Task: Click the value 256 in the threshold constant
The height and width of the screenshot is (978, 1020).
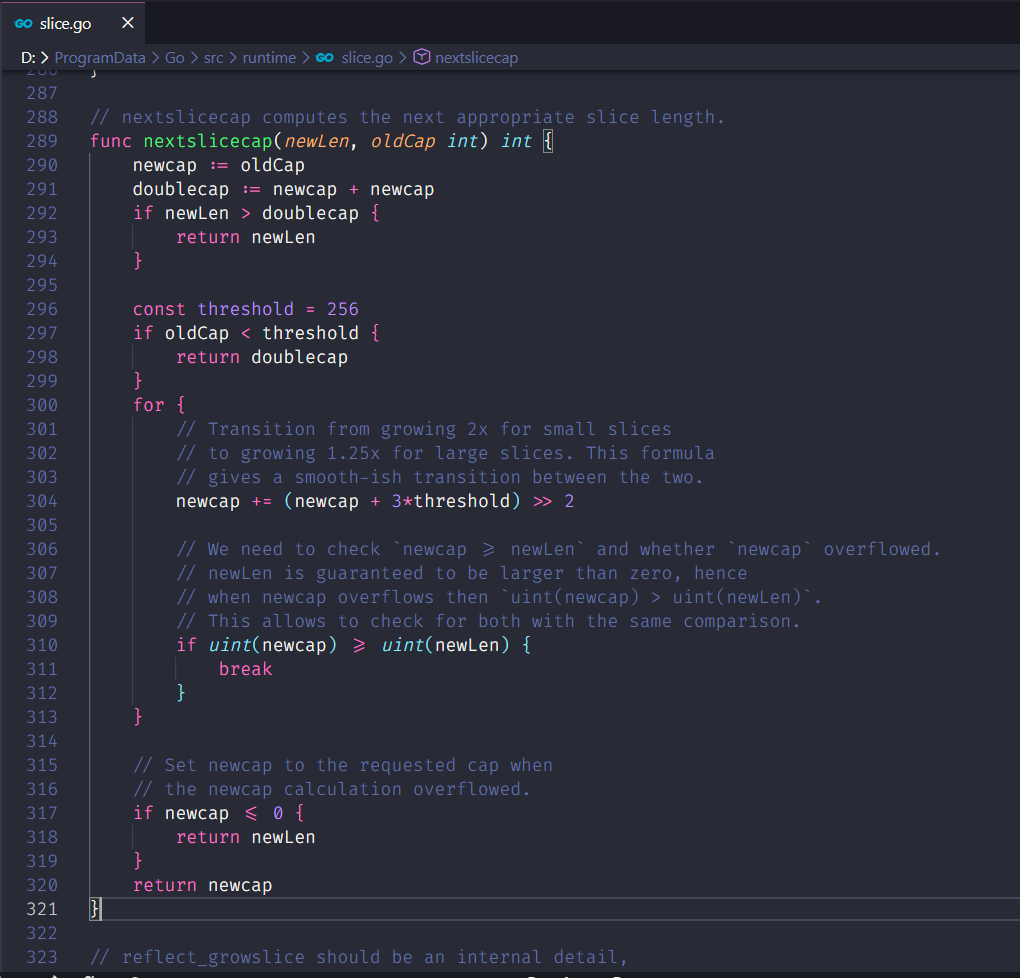Action: (342, 309)
